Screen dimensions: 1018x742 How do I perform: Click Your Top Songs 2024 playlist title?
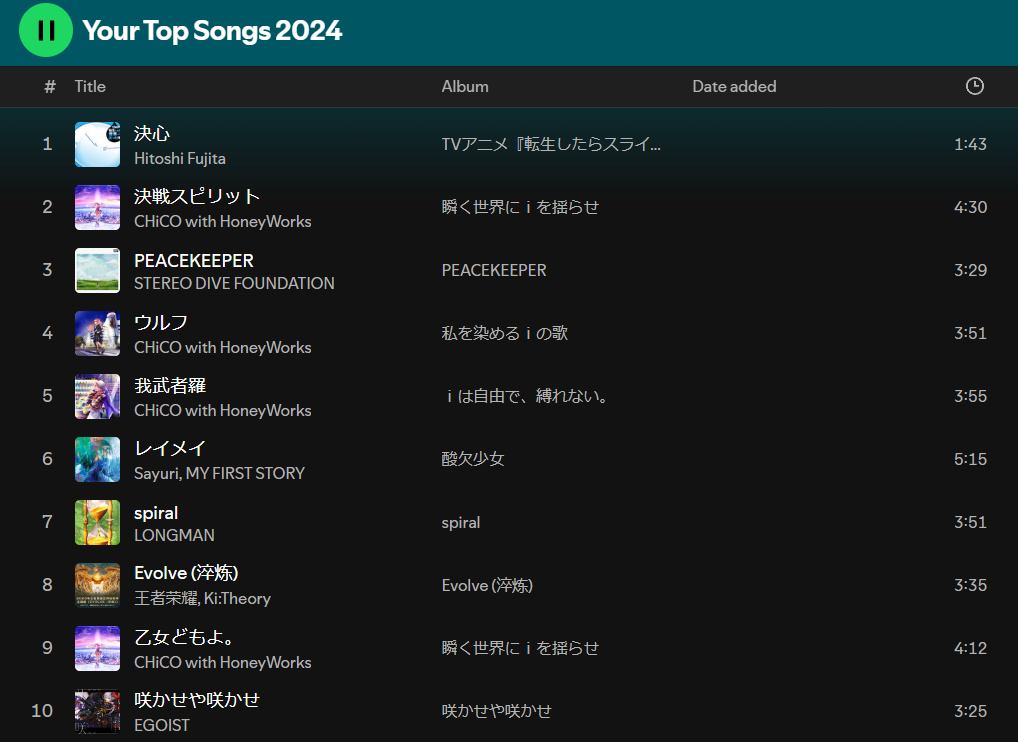pyautogui.click(x=212, y=31)
